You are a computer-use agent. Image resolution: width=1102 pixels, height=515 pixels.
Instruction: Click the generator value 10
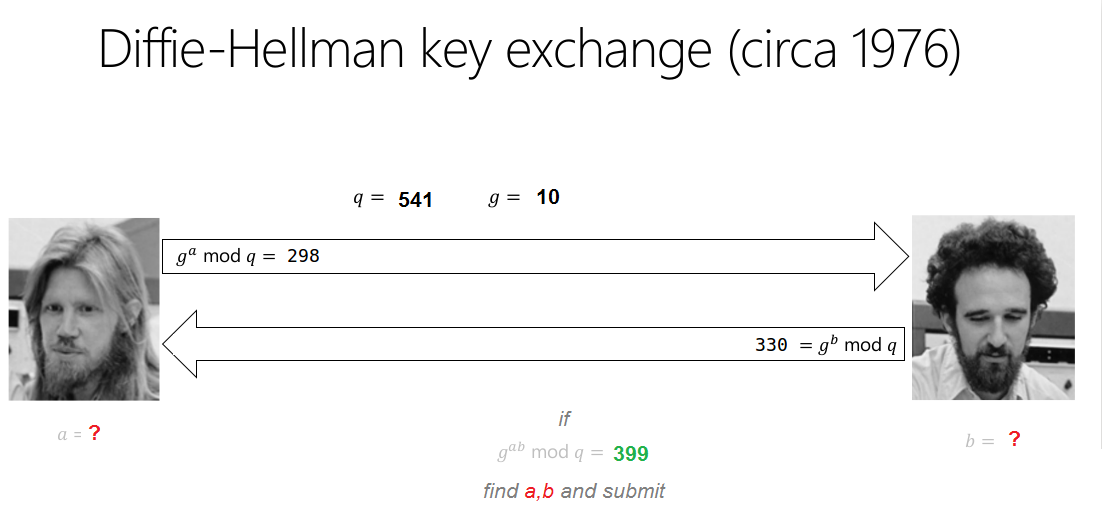[548, 197]
